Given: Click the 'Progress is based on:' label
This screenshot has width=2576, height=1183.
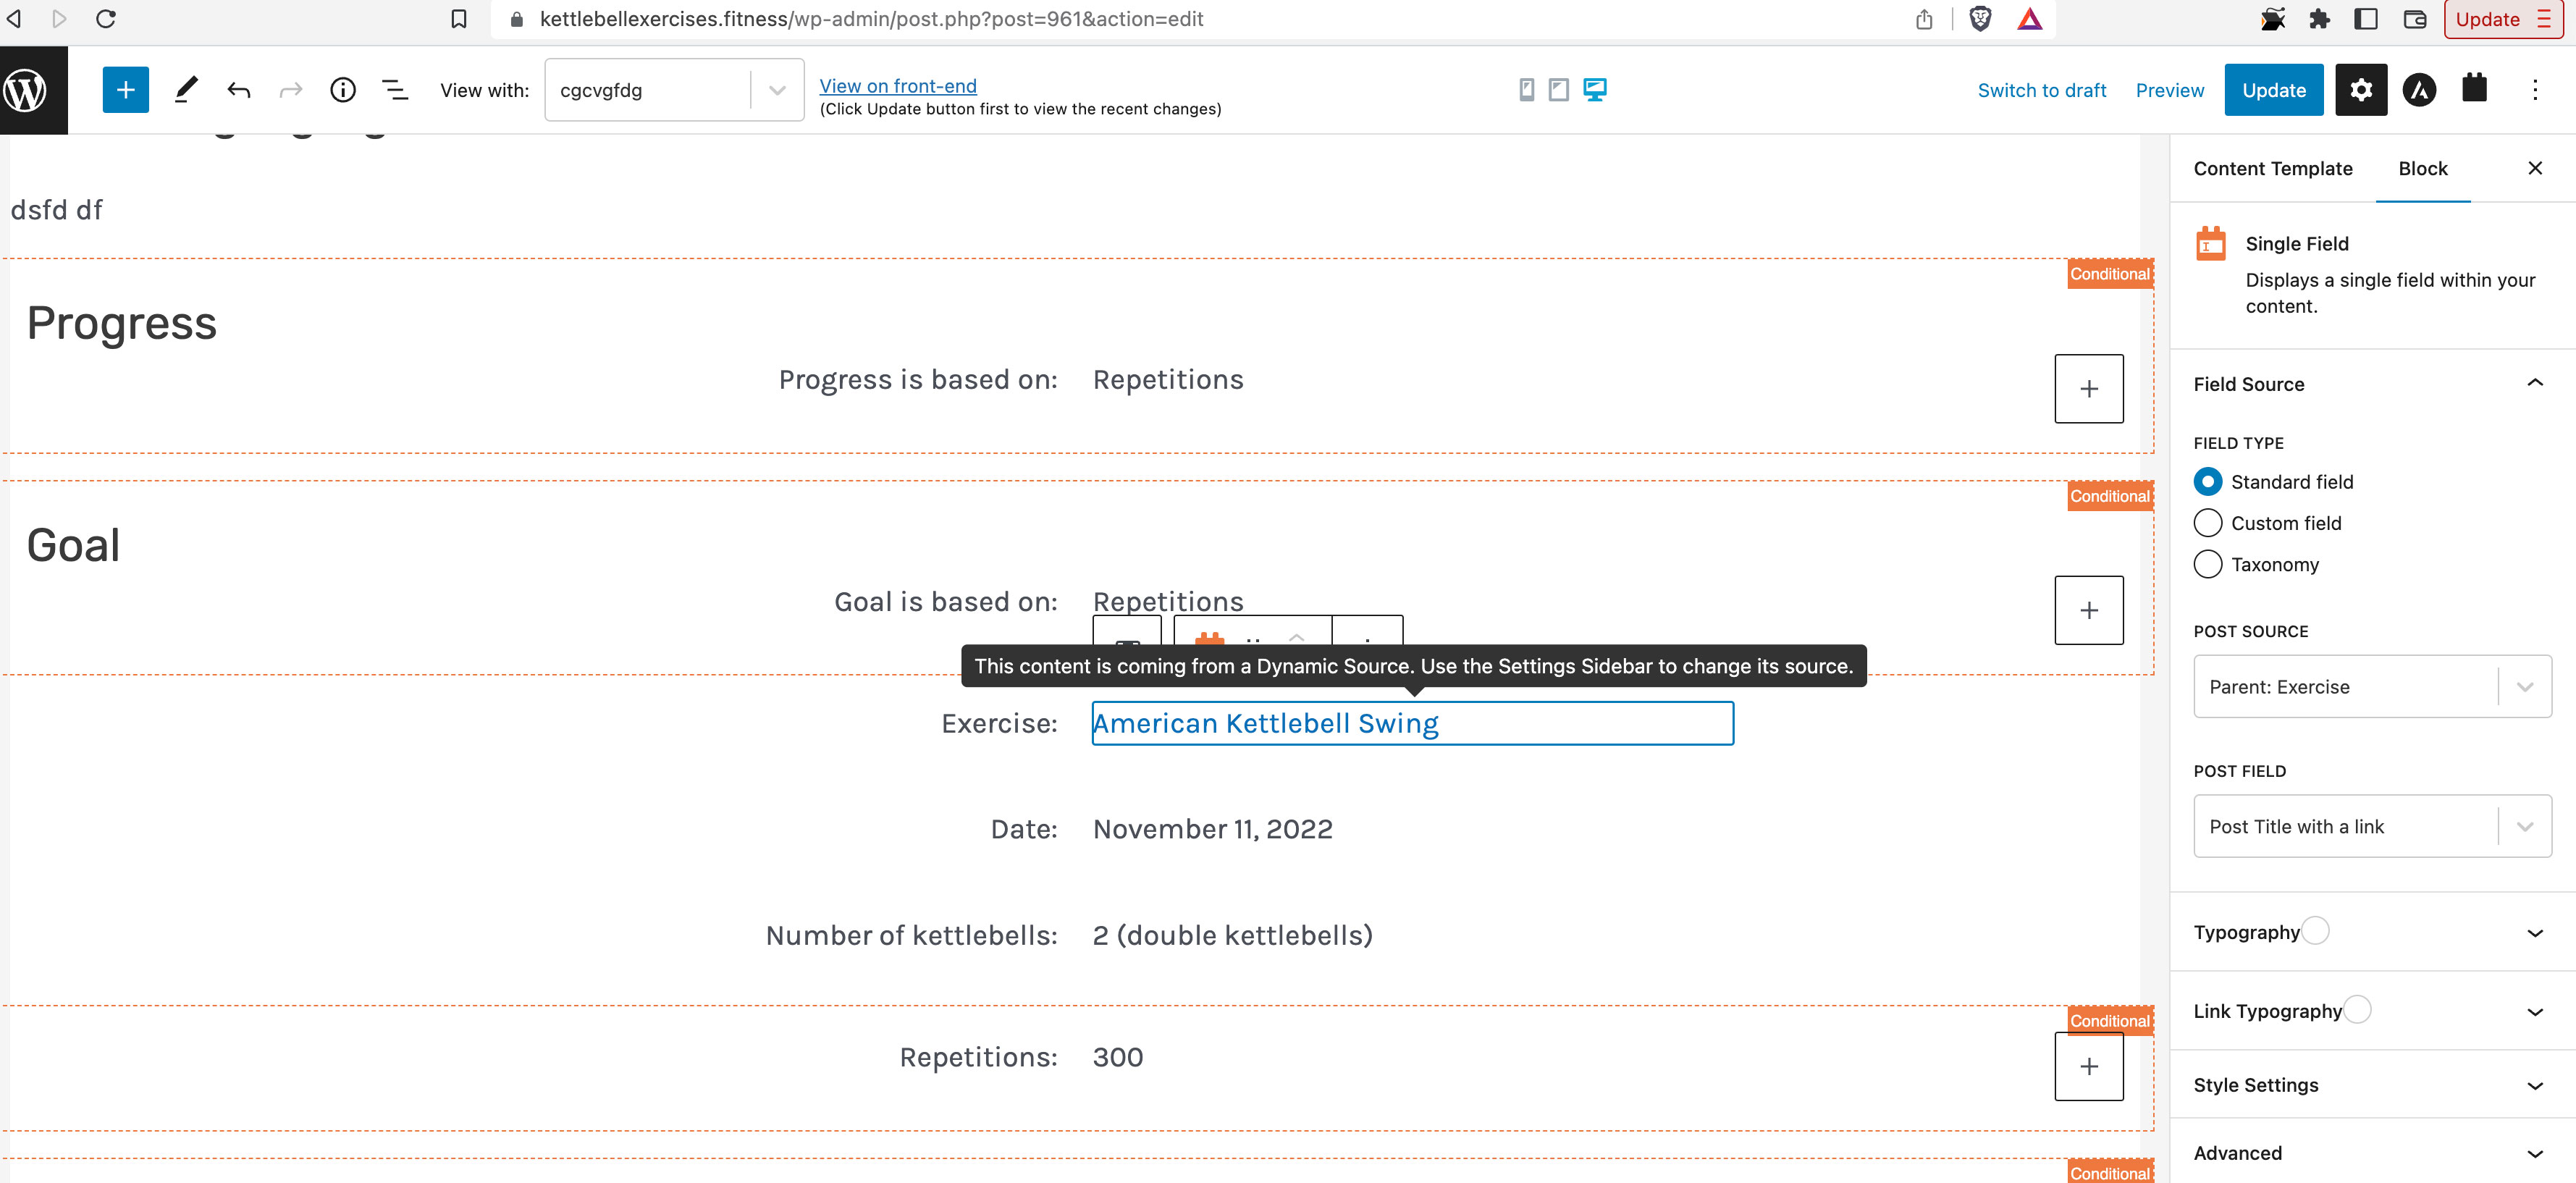Looking at the screenshot, I should [918, 380].
